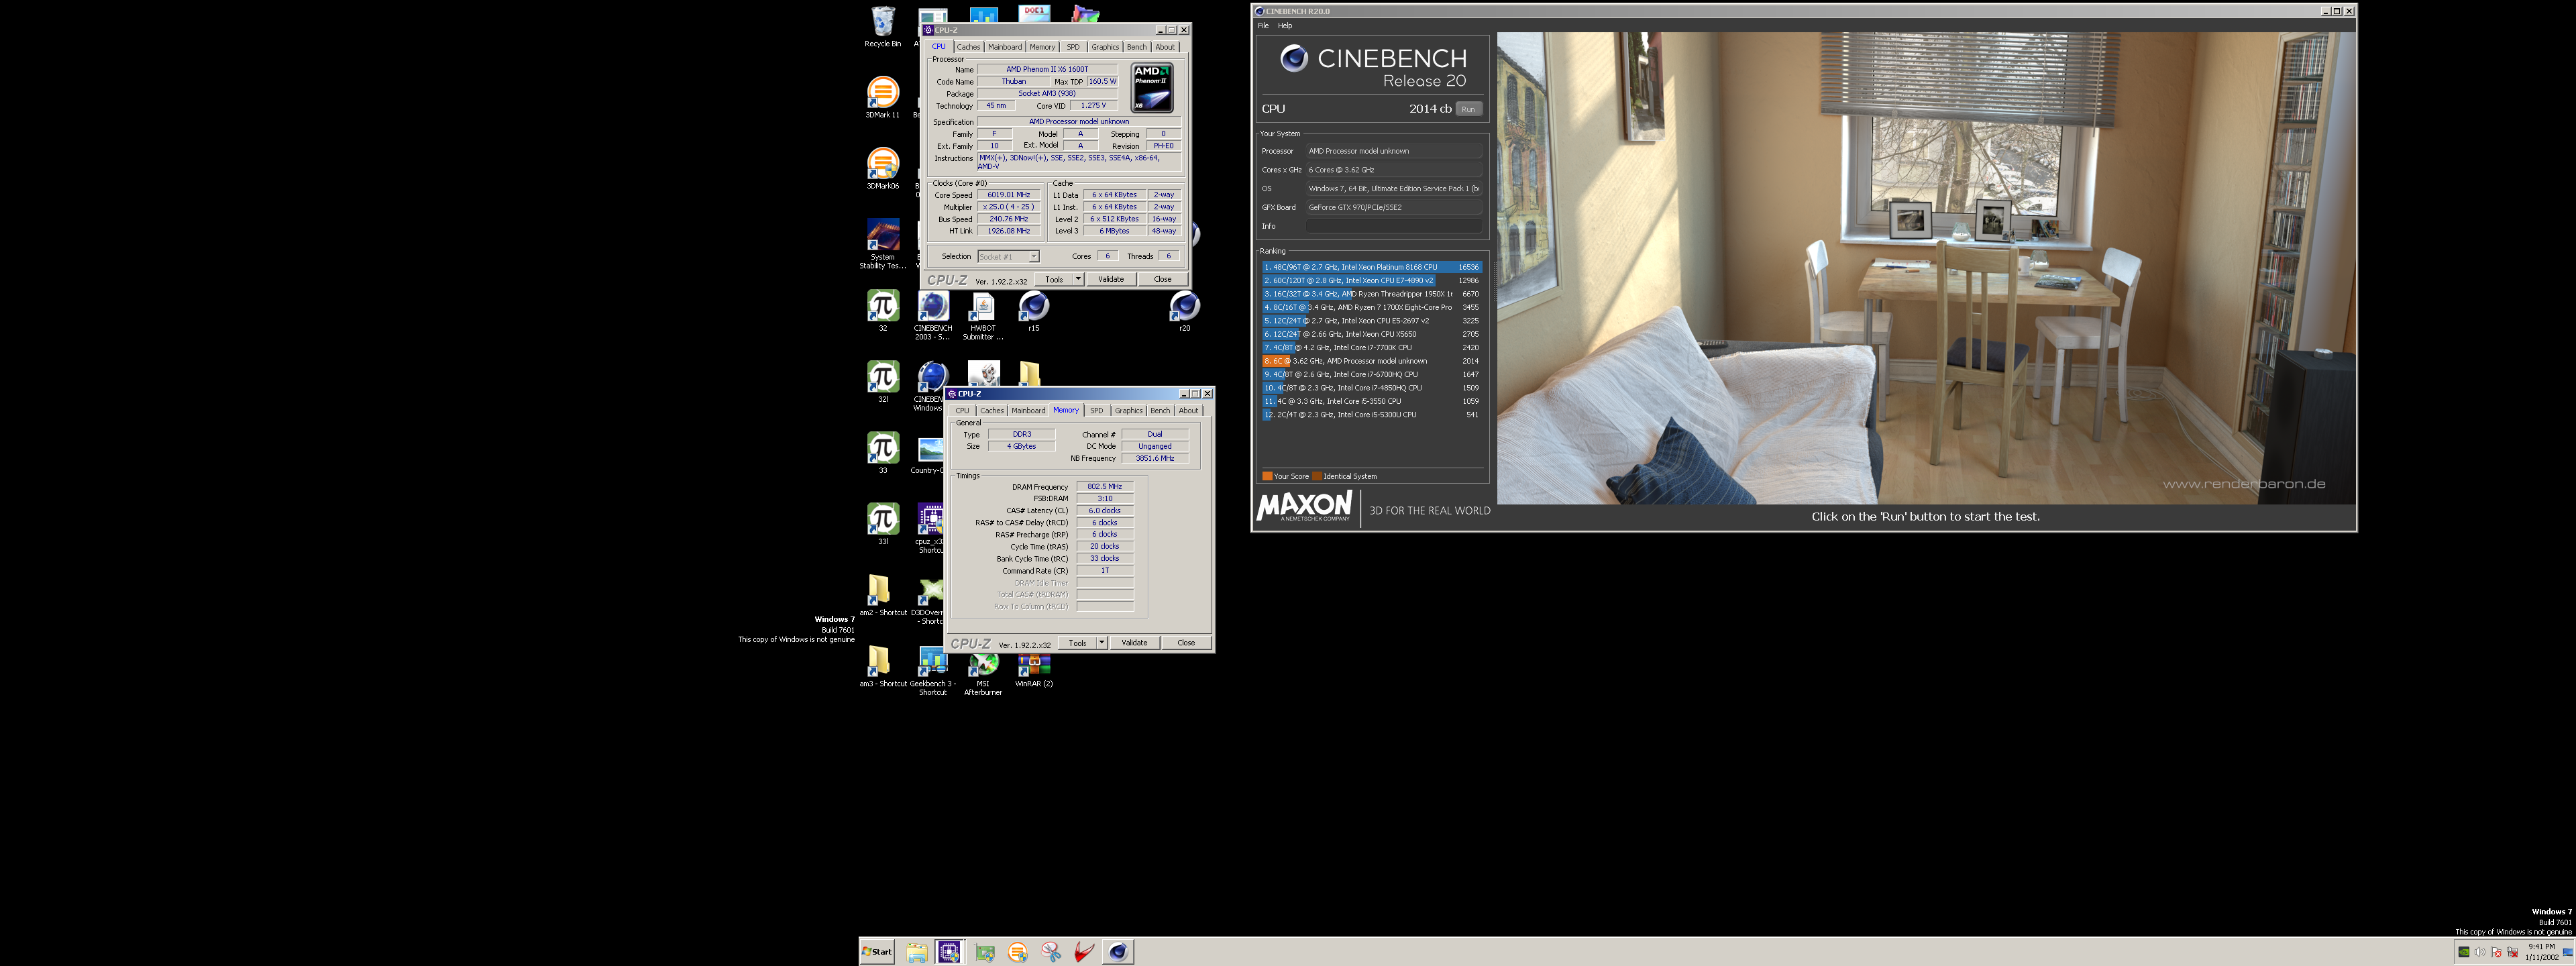Screen dimensions: 2576x966
Task: Open Windows Explorer from the taskbar
Action: 916,952
